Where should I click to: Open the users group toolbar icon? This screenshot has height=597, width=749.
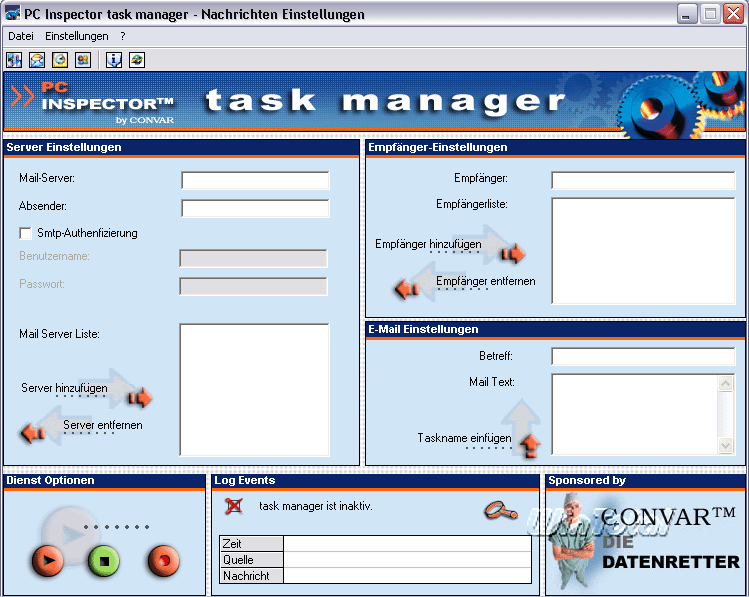click(83, 60)
